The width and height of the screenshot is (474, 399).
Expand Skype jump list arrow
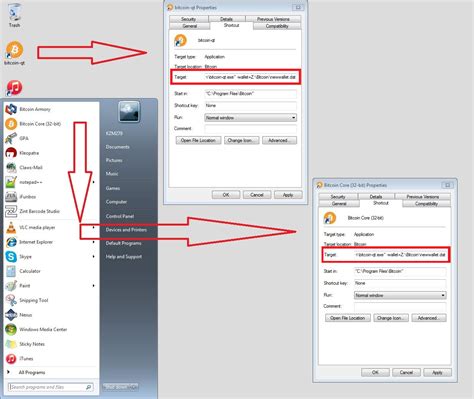(x=94, y=257)
